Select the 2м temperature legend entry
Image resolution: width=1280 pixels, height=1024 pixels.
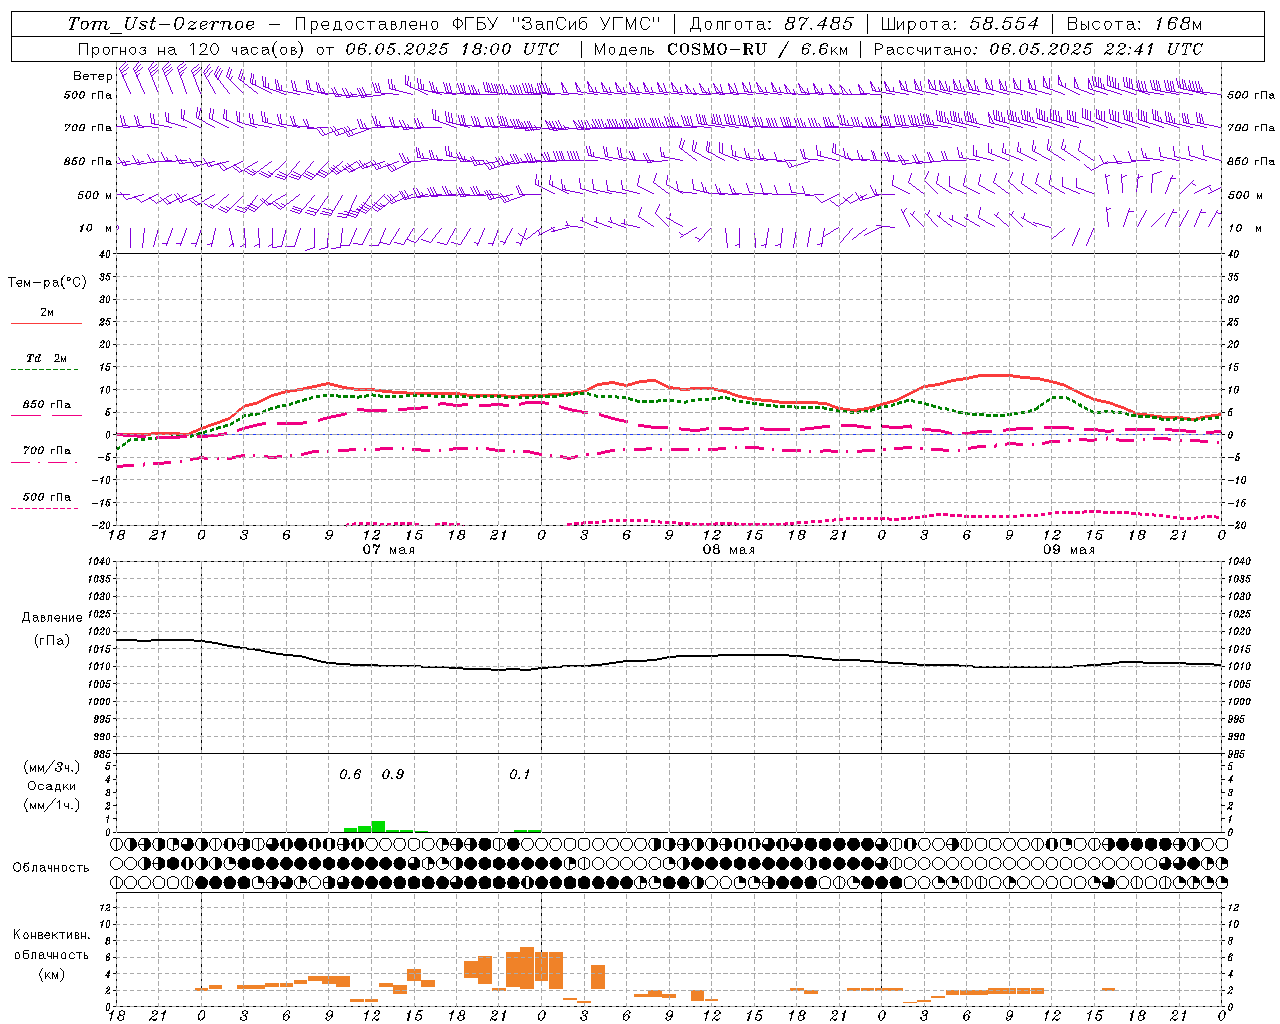coord(47,313)
